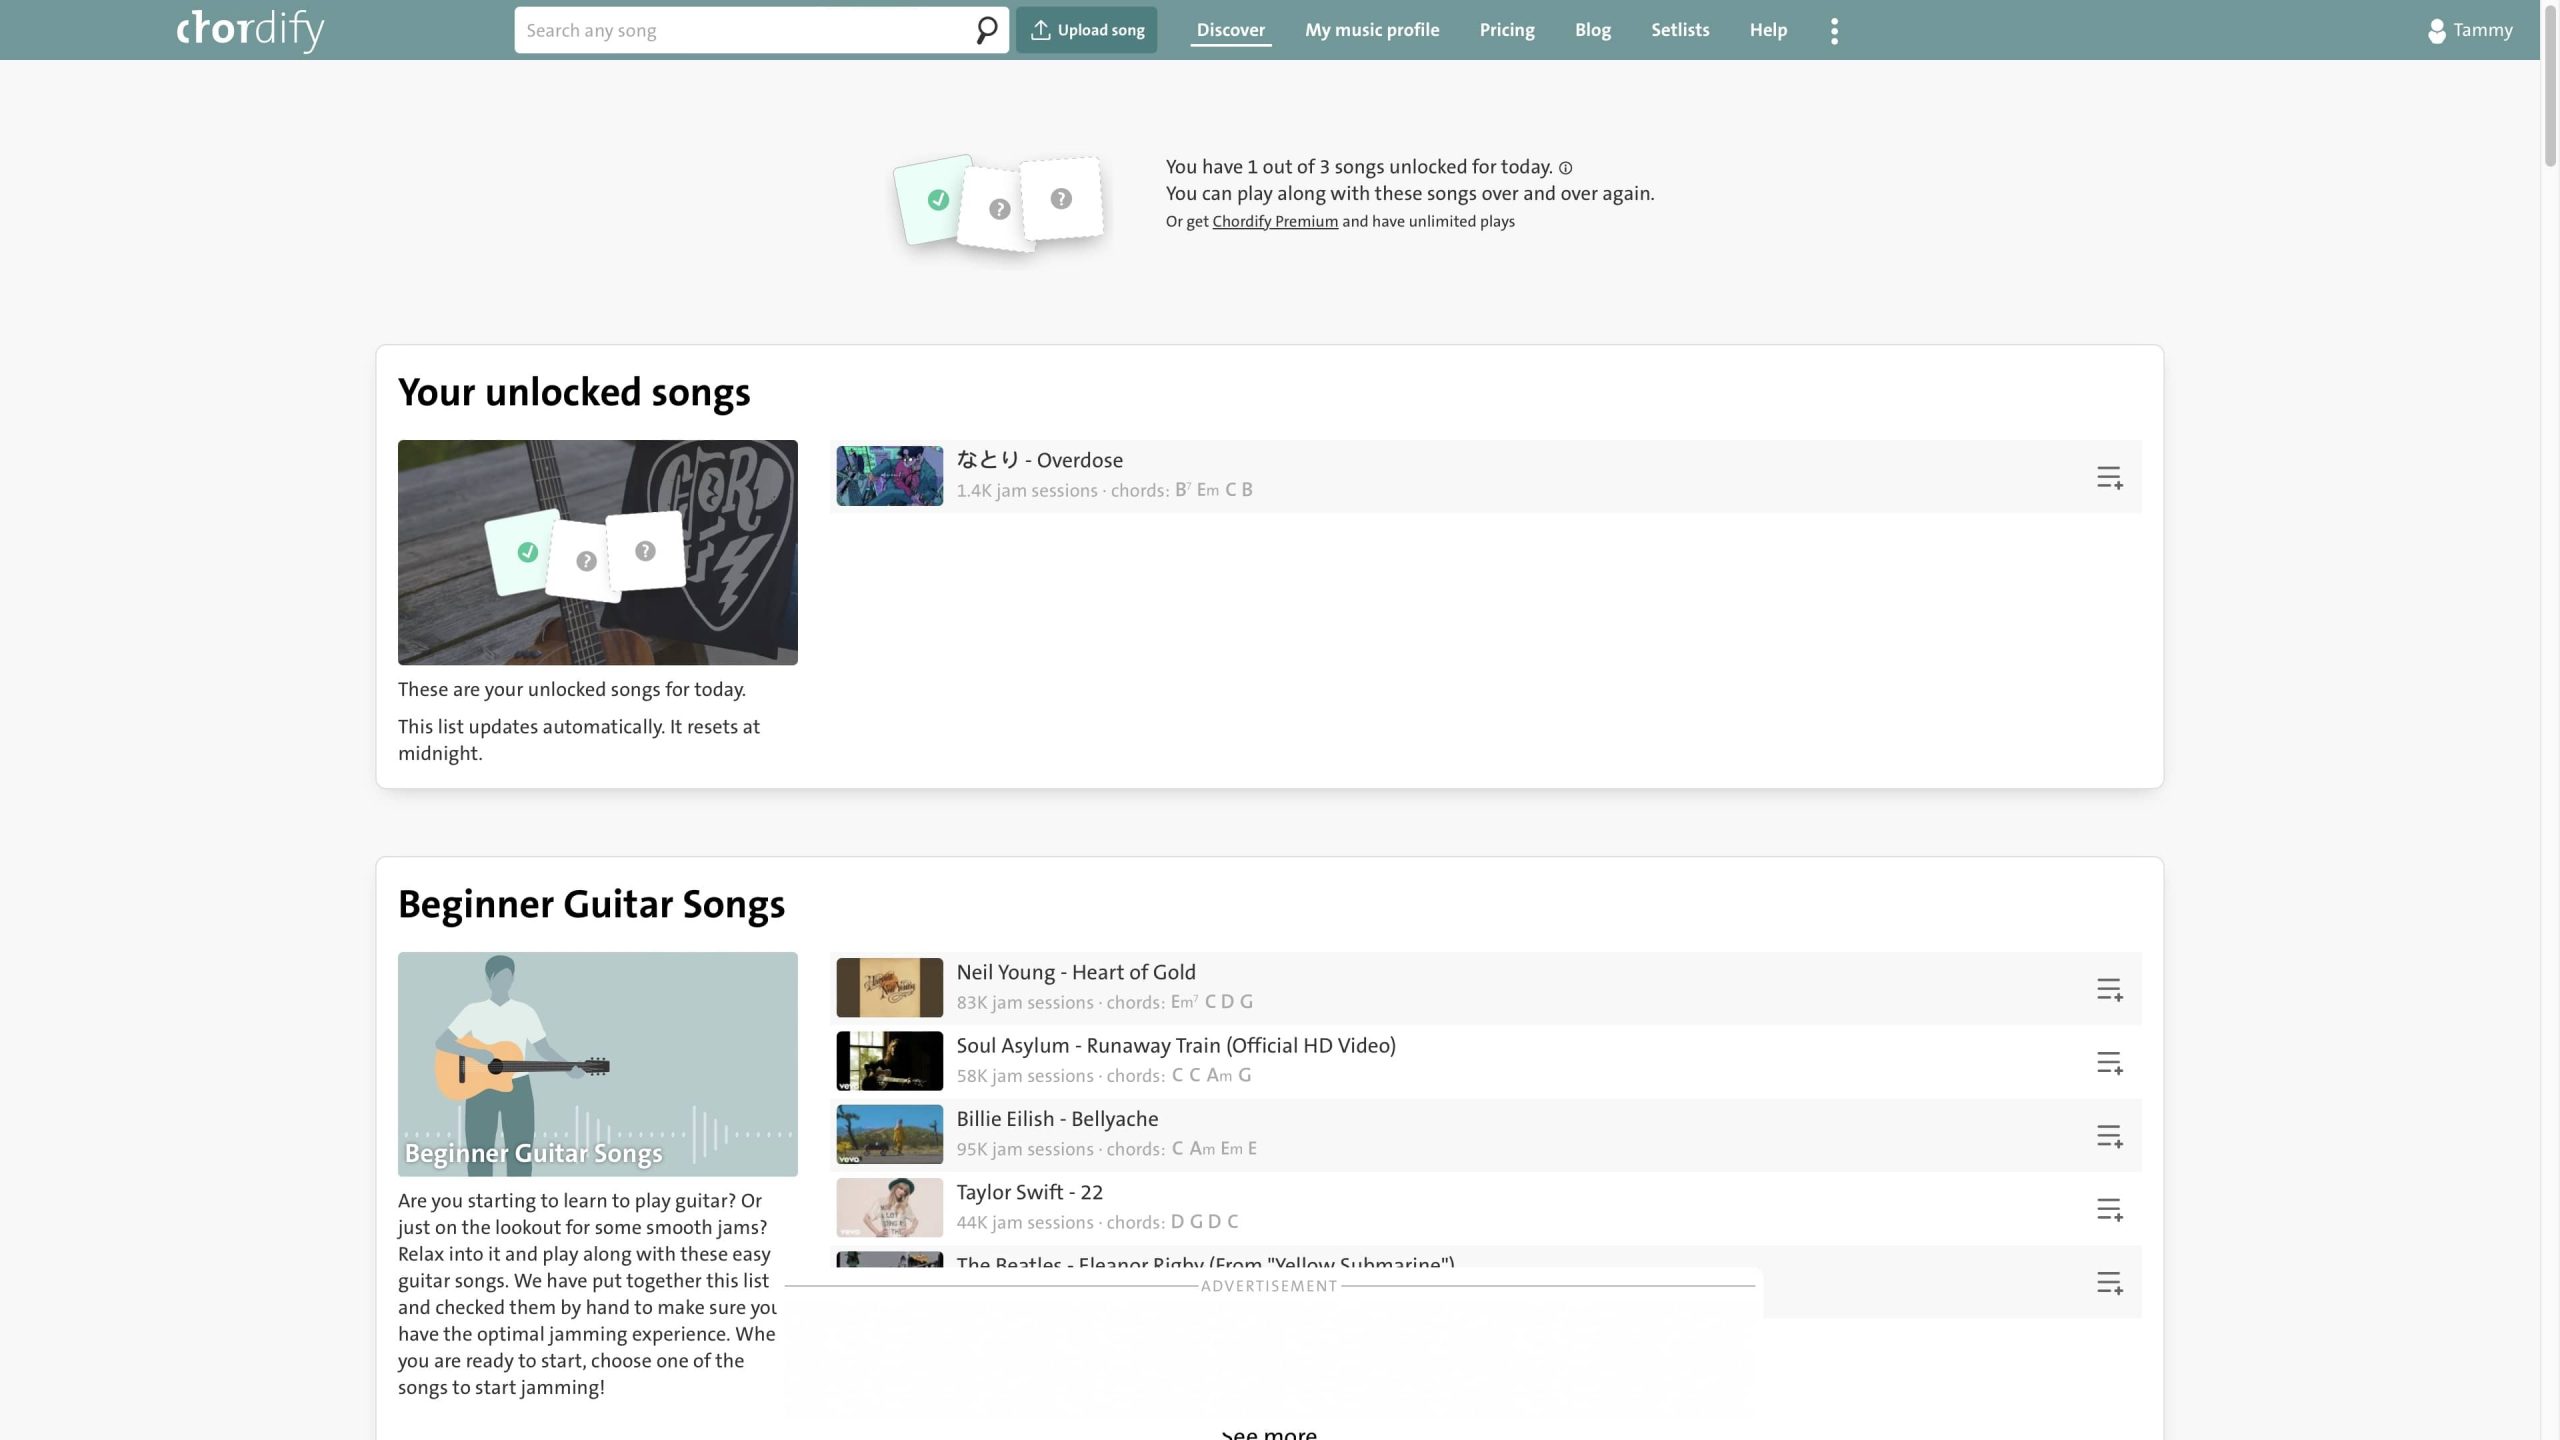Add Taylor Swift 22 to a setlist
The height and width of the screenshot is (1440, 2560).
point(2109,1209)
